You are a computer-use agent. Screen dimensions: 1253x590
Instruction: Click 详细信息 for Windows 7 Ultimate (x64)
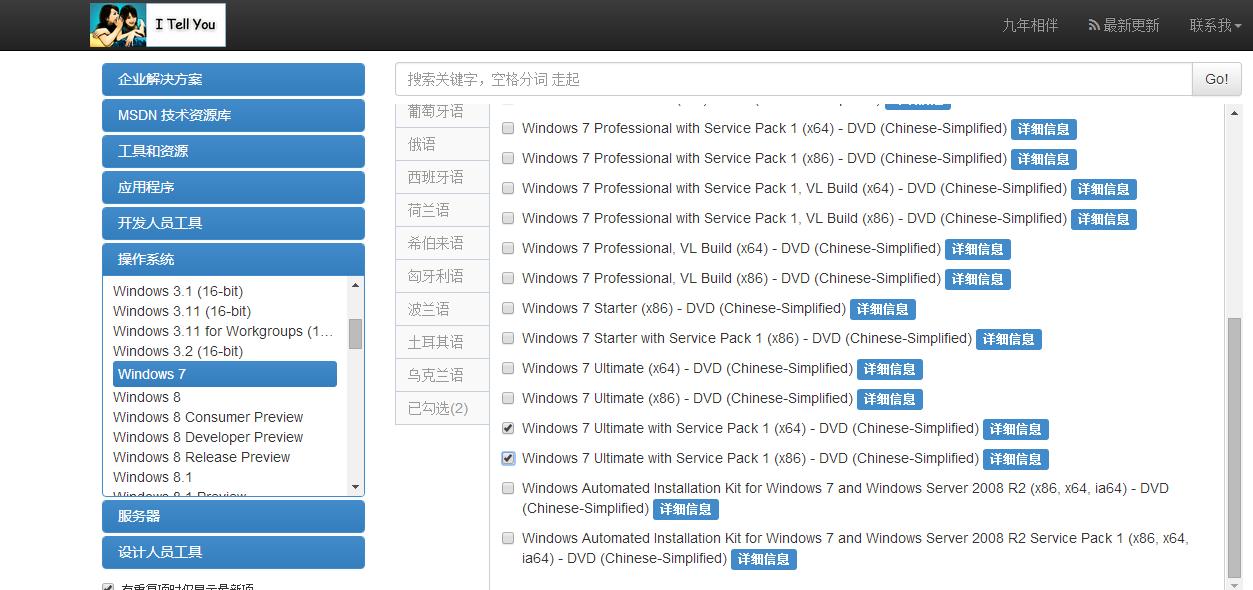890,369
